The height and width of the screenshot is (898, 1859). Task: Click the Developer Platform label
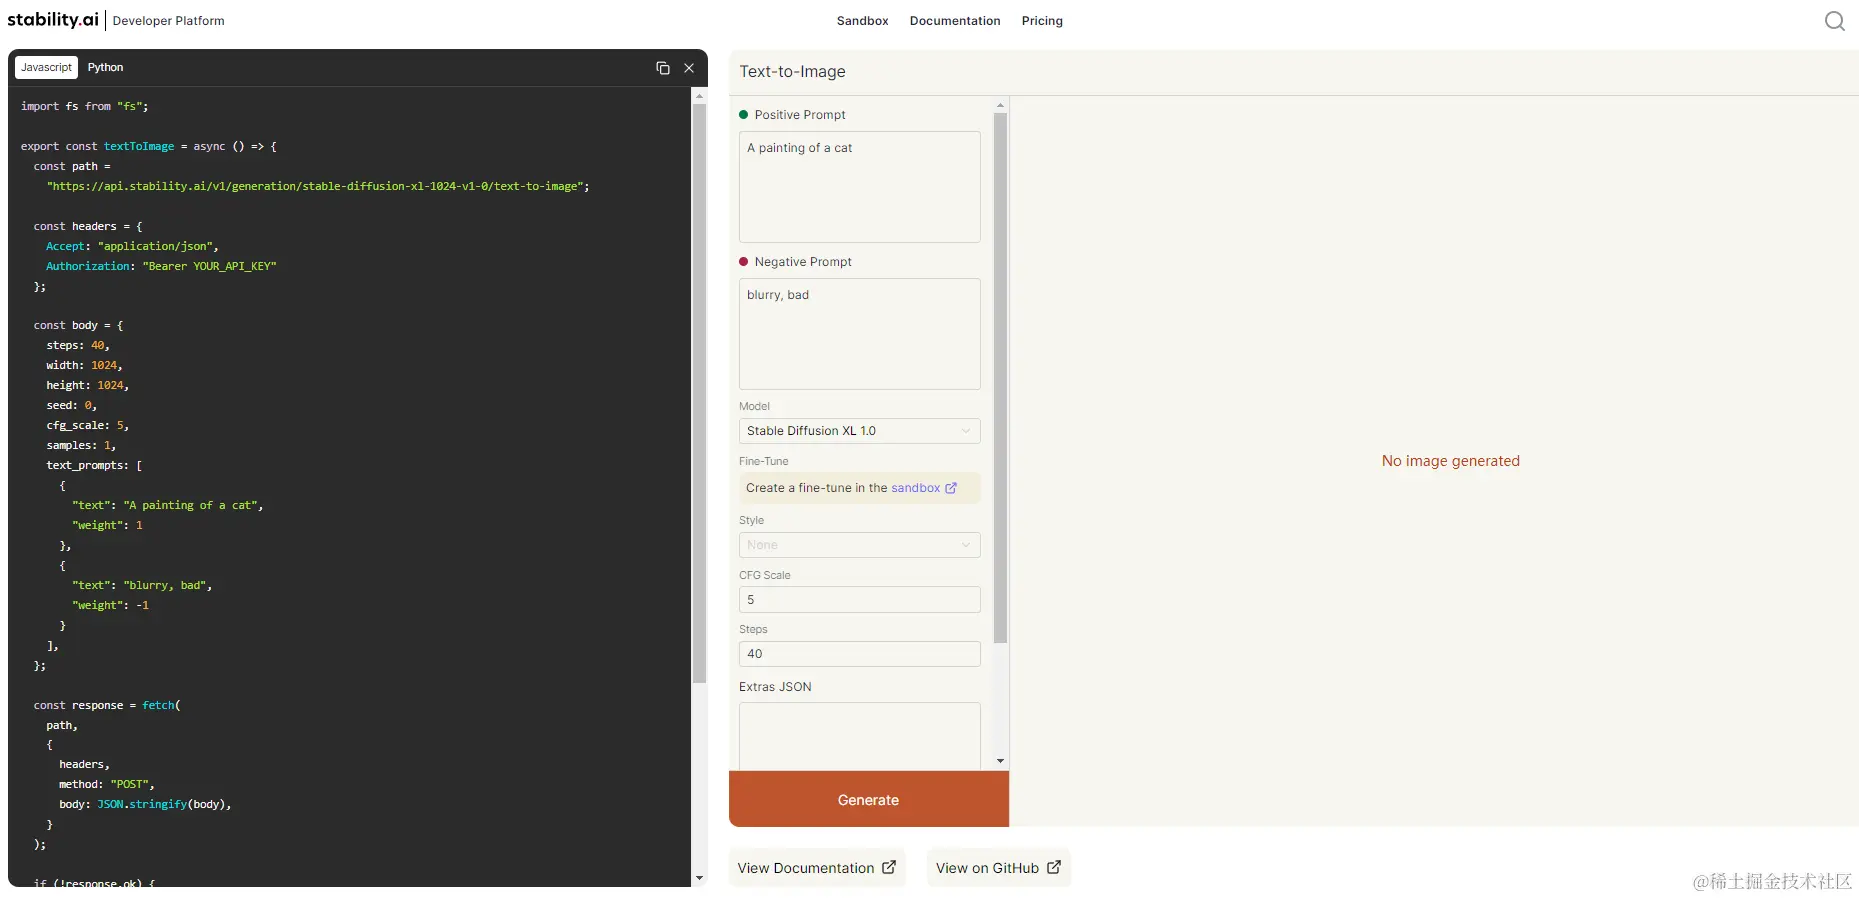[x=168, y=21]
